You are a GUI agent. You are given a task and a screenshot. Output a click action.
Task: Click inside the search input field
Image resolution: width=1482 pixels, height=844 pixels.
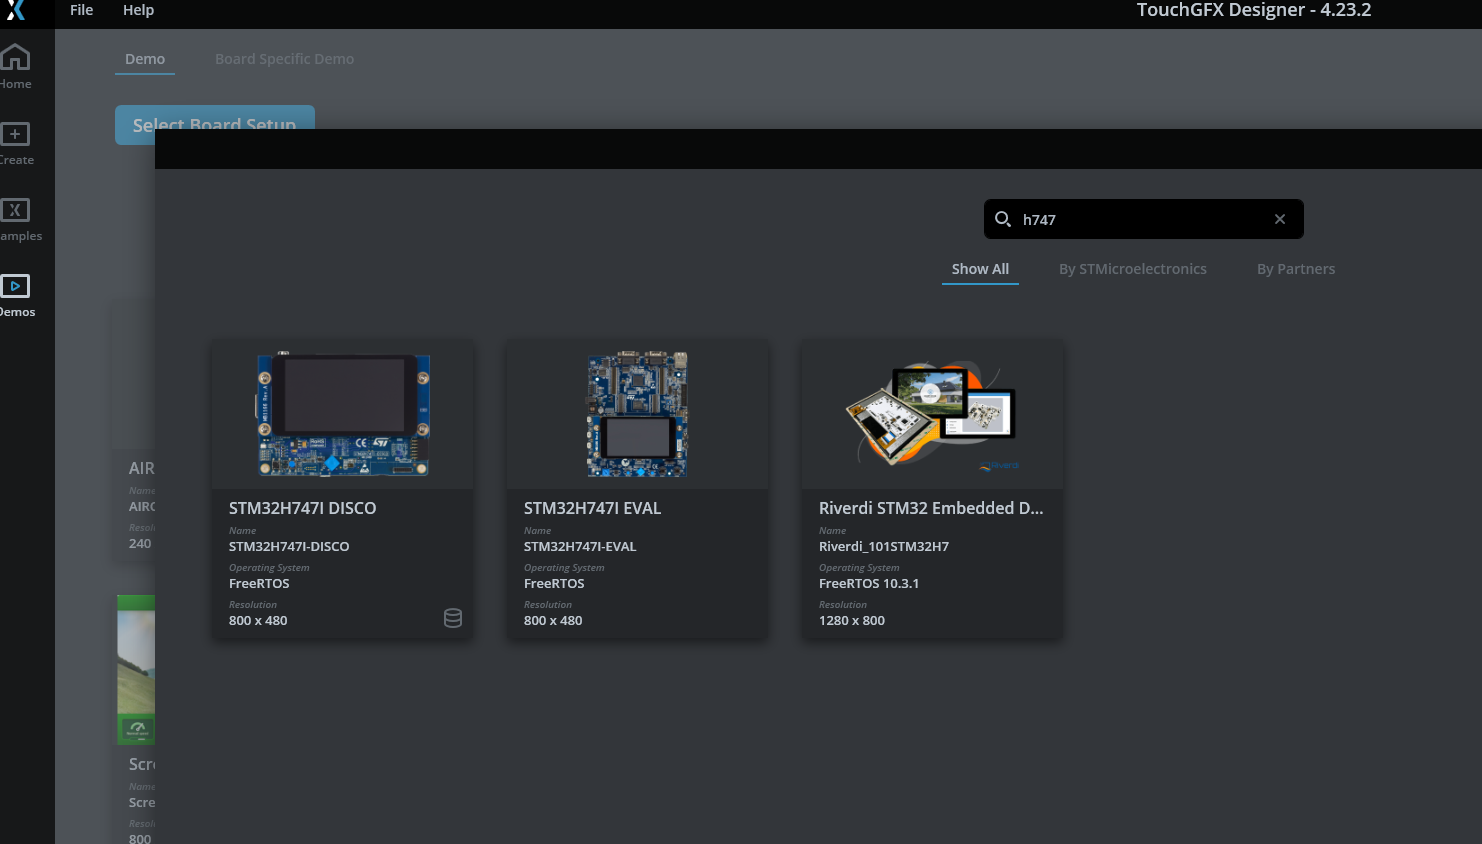pyautogui.click(x=1120, y=218)
